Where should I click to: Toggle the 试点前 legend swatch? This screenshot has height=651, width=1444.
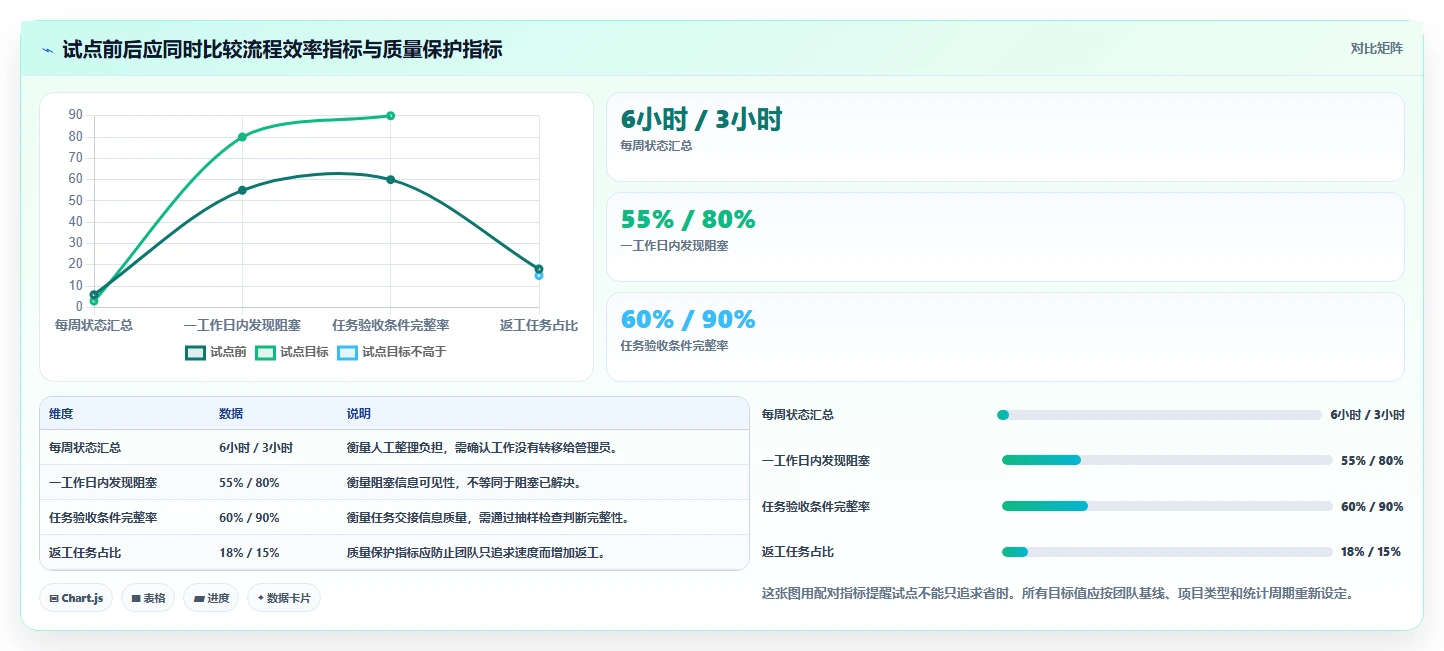(195, 352)
